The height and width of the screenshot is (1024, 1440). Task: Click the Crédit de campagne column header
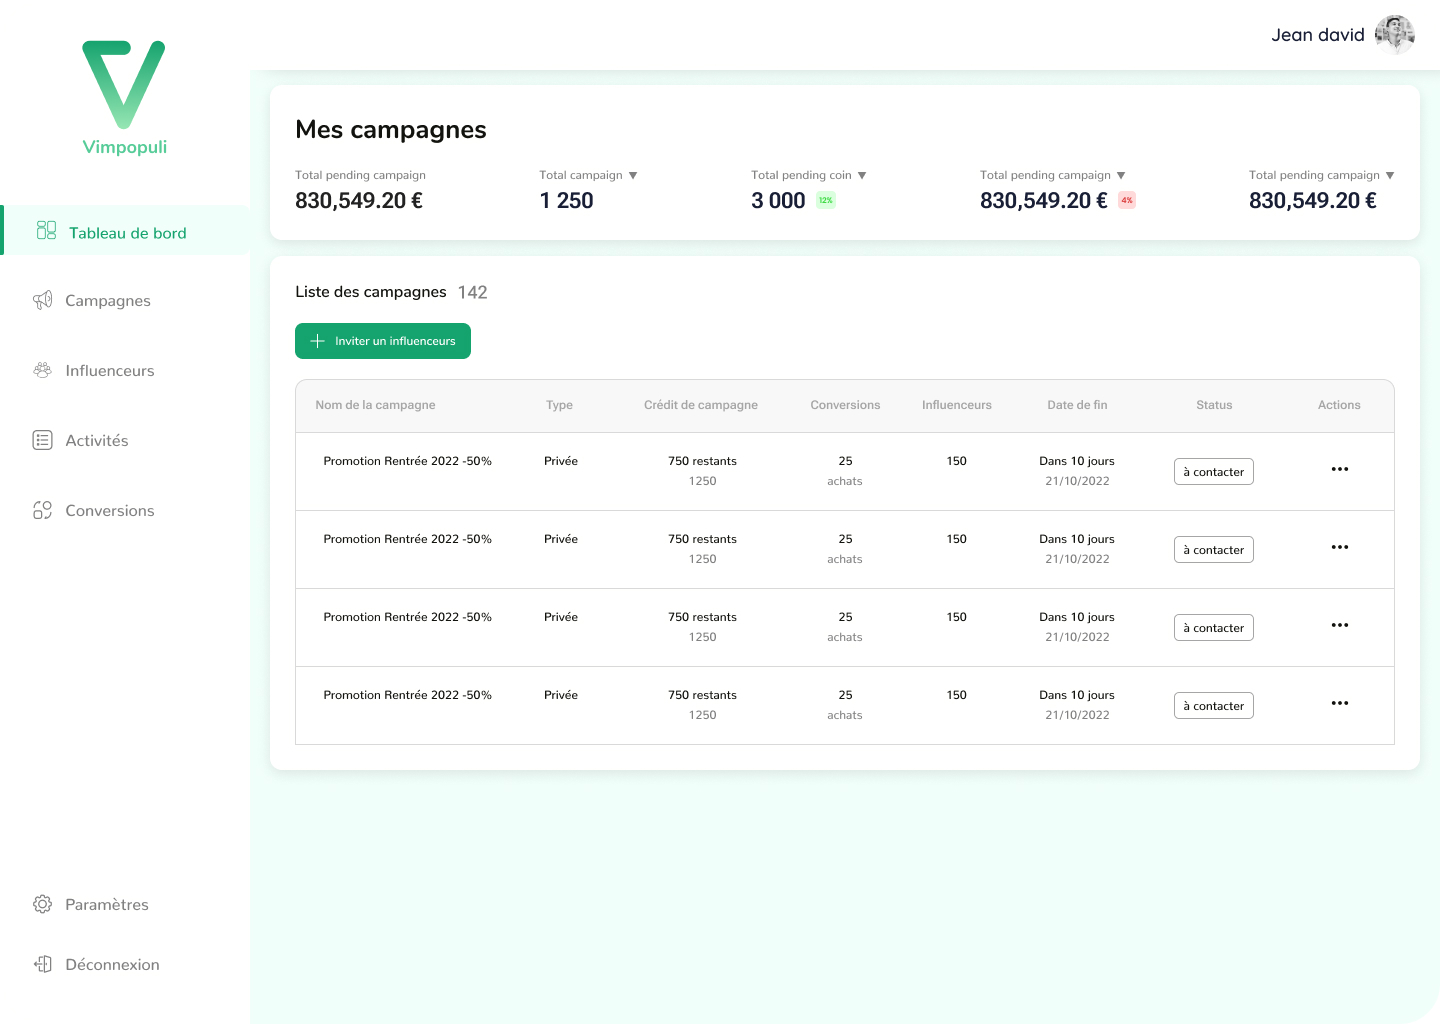701,405
